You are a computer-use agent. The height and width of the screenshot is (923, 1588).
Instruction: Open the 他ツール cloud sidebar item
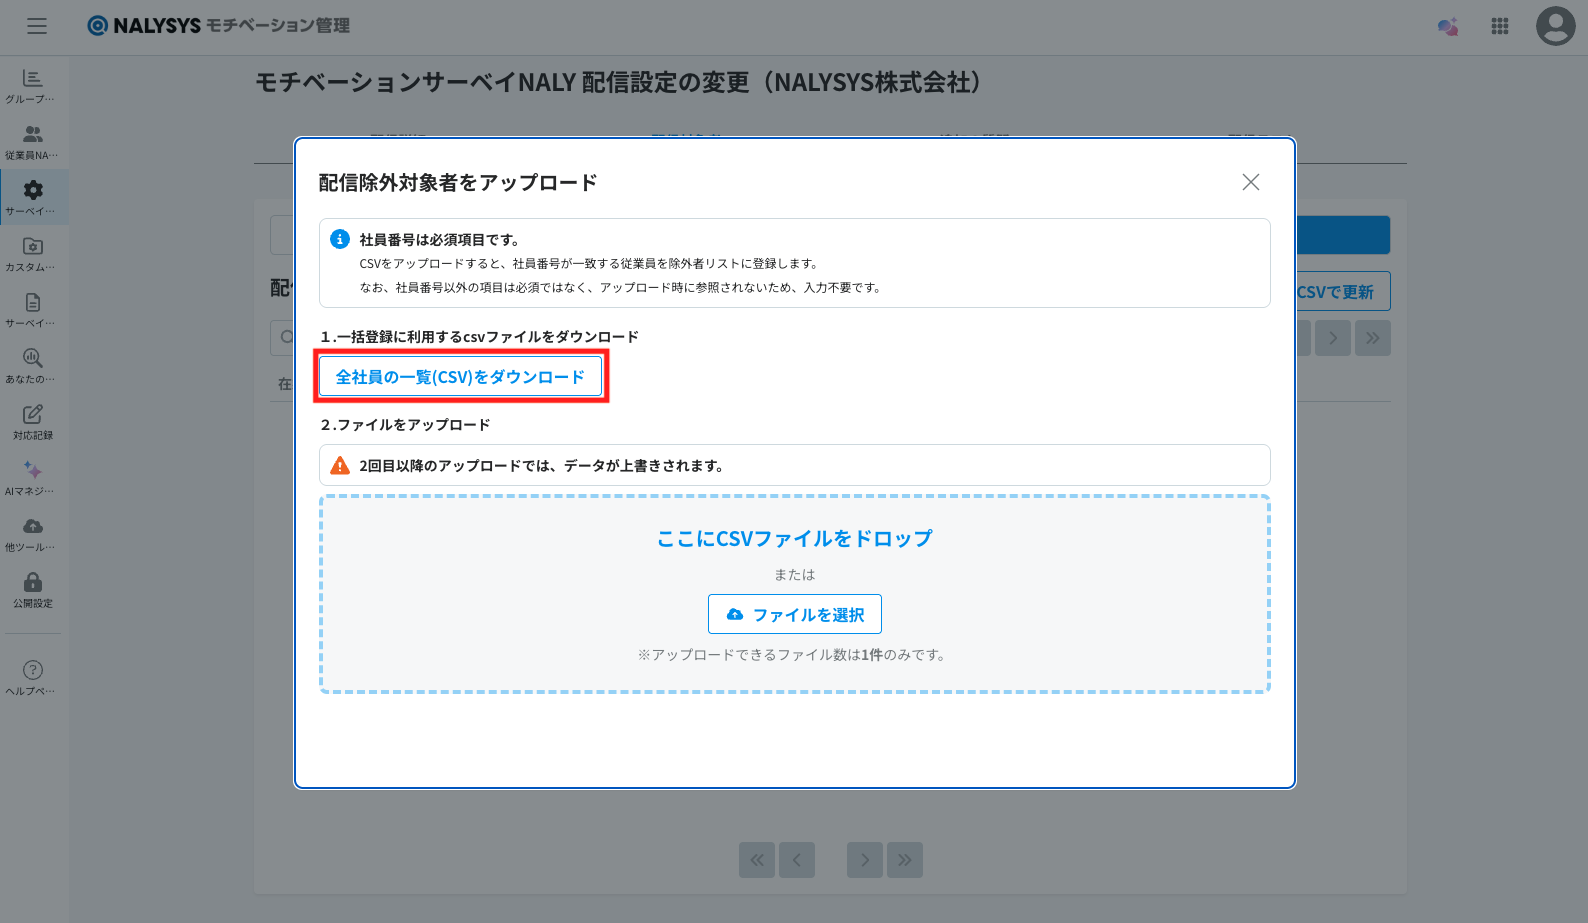click(x=33, y=534)
